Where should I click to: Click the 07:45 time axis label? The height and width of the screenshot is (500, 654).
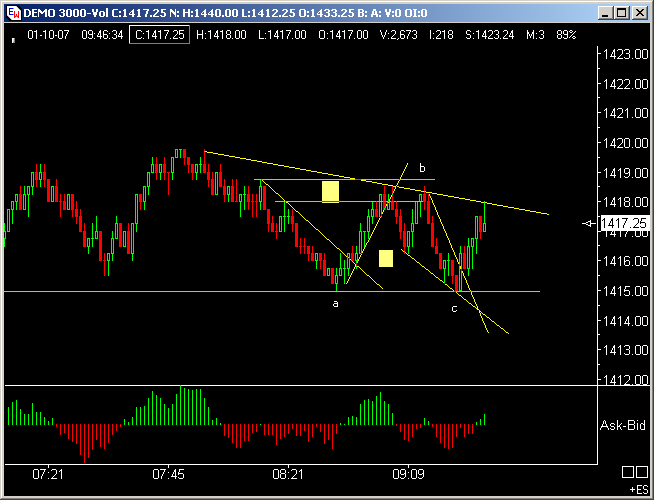(x=168, y=474)
